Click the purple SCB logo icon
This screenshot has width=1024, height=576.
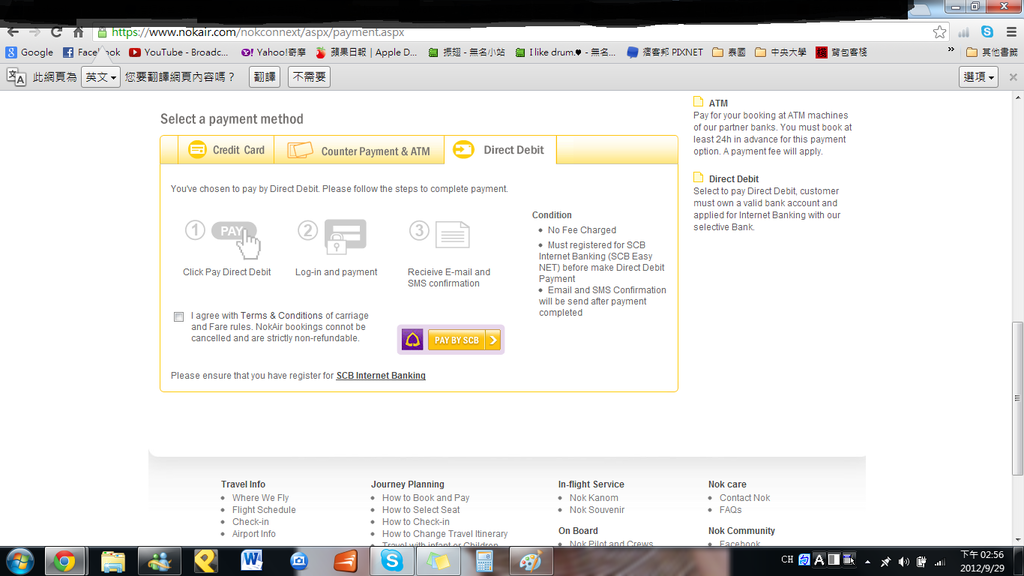point(413,340)
